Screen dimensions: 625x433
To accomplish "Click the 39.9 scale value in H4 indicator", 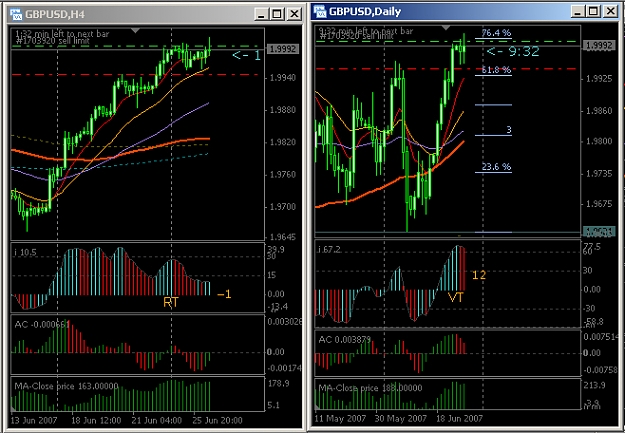I will coord(277,249).
